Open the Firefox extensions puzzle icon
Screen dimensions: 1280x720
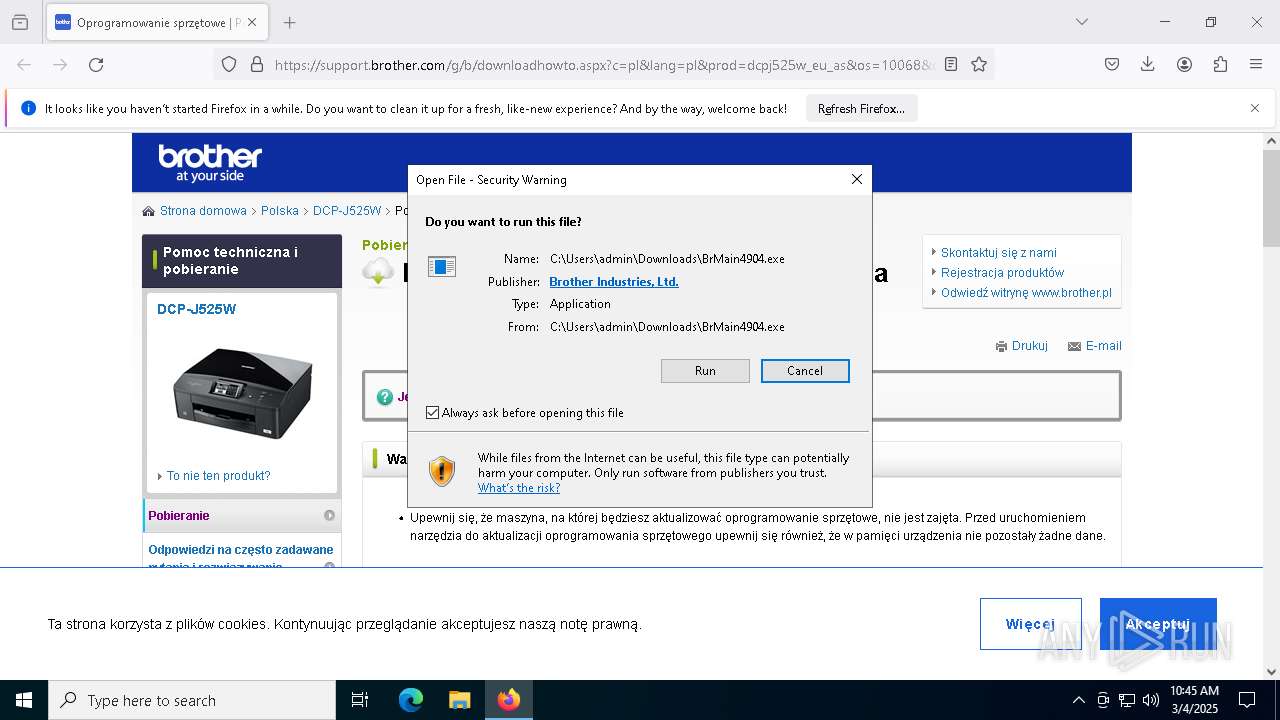1220,64
